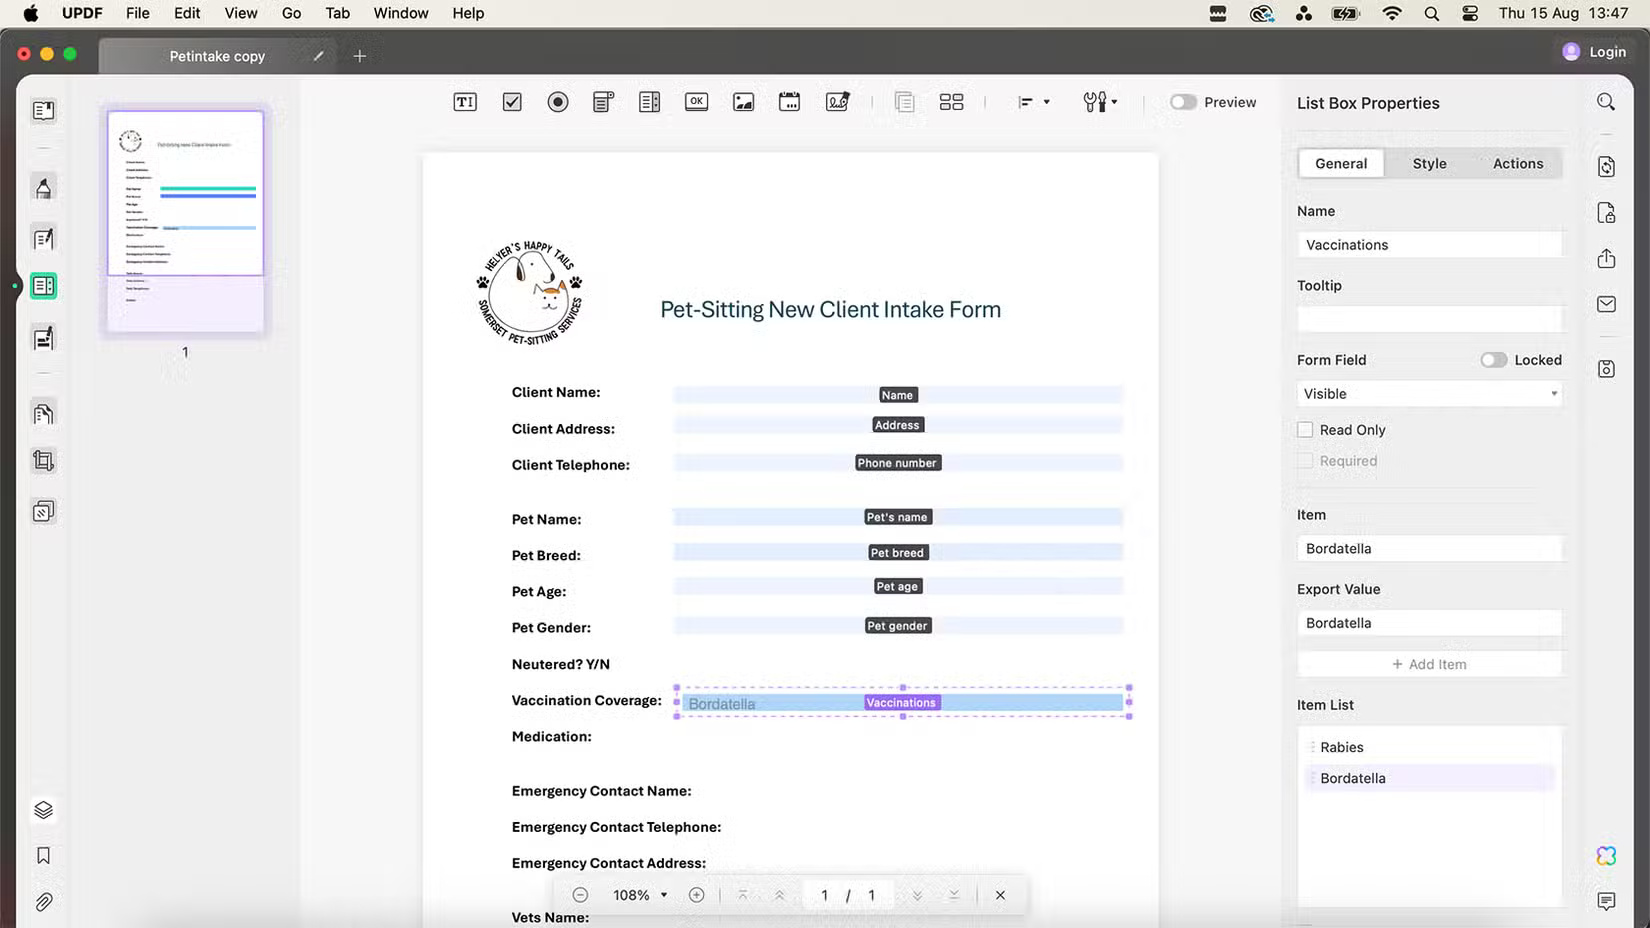Toggle the Preview switch
This screenshot has height=928, width=1650.
click(1184, 101)
